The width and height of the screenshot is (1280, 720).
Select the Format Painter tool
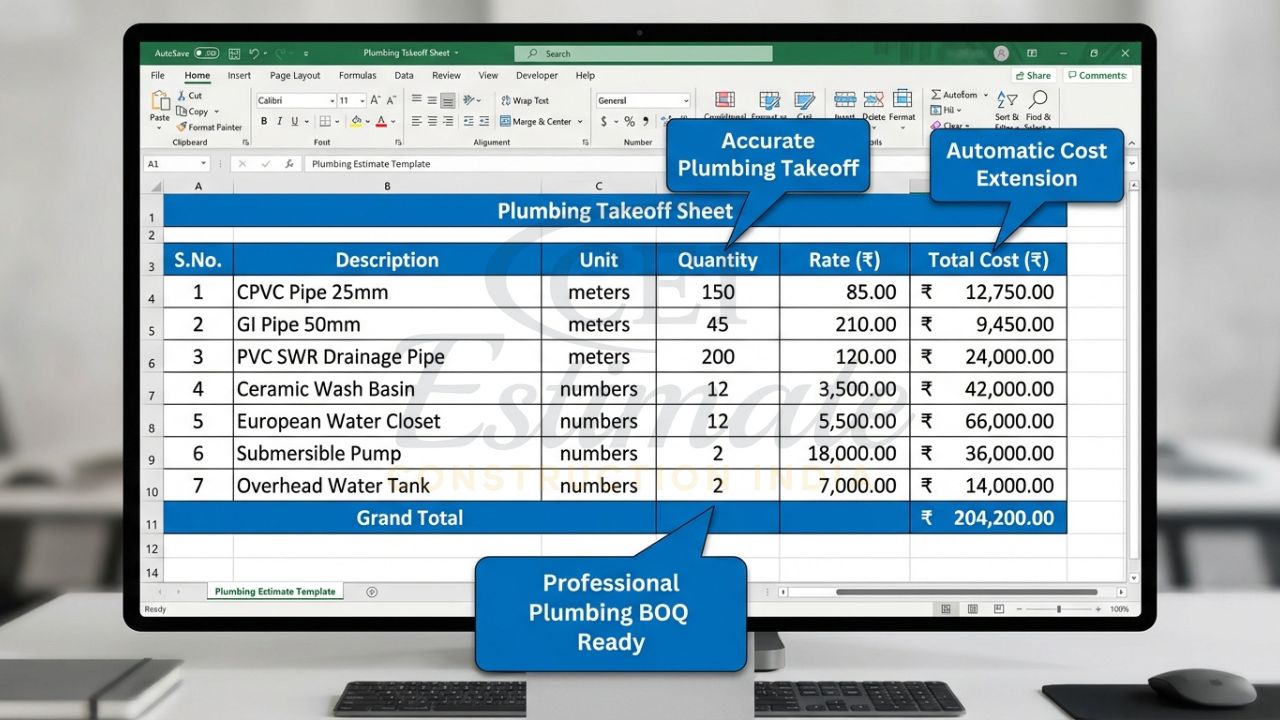(208, 128)
